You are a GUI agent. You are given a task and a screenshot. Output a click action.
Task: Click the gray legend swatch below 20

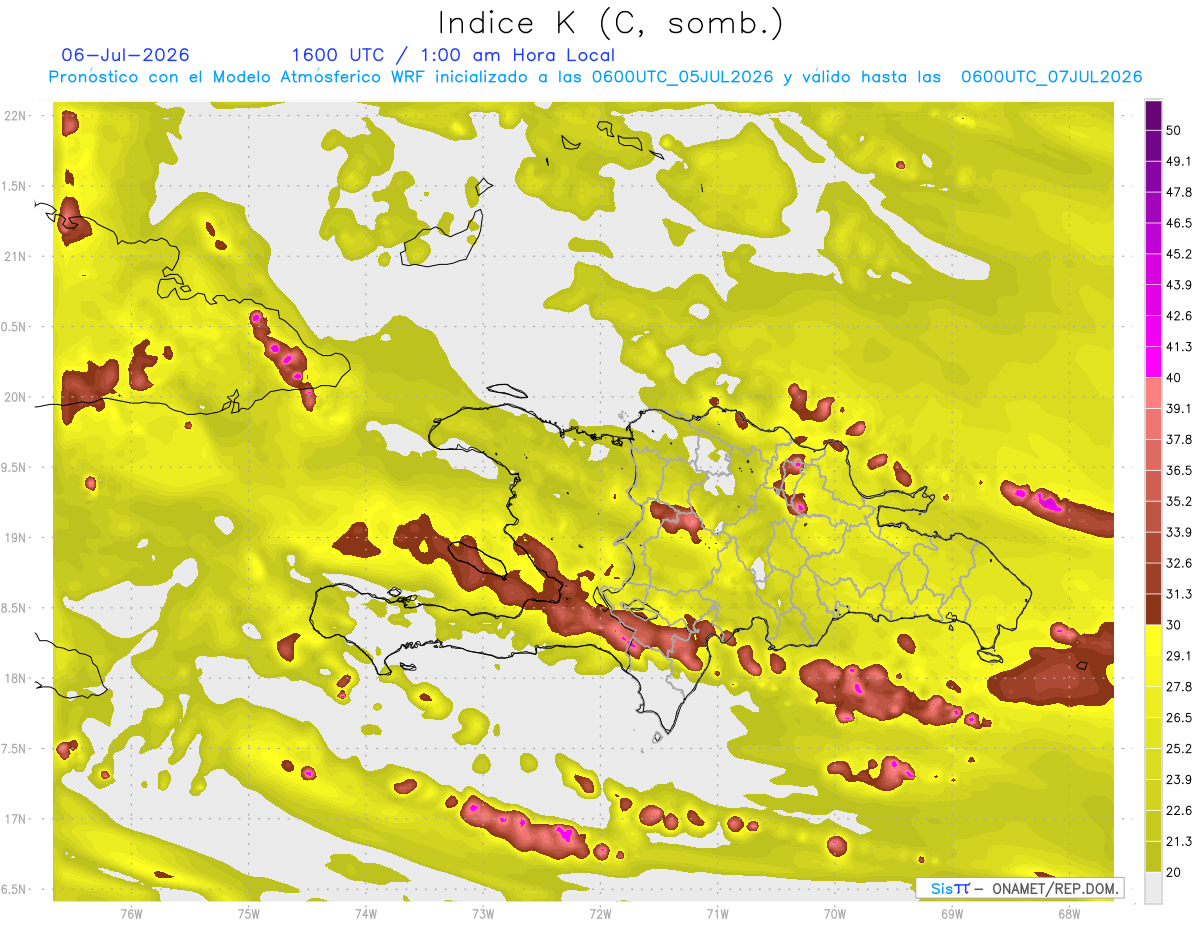[x=1153, y=888]
